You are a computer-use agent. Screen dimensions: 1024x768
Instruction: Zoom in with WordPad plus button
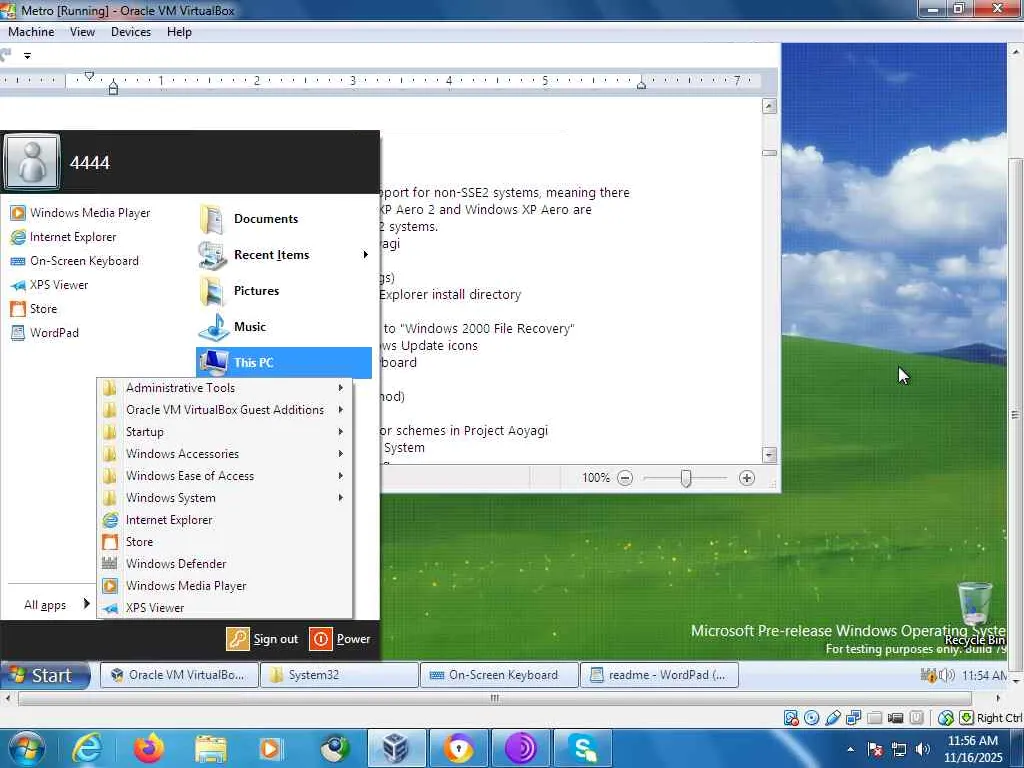[746, 478]
